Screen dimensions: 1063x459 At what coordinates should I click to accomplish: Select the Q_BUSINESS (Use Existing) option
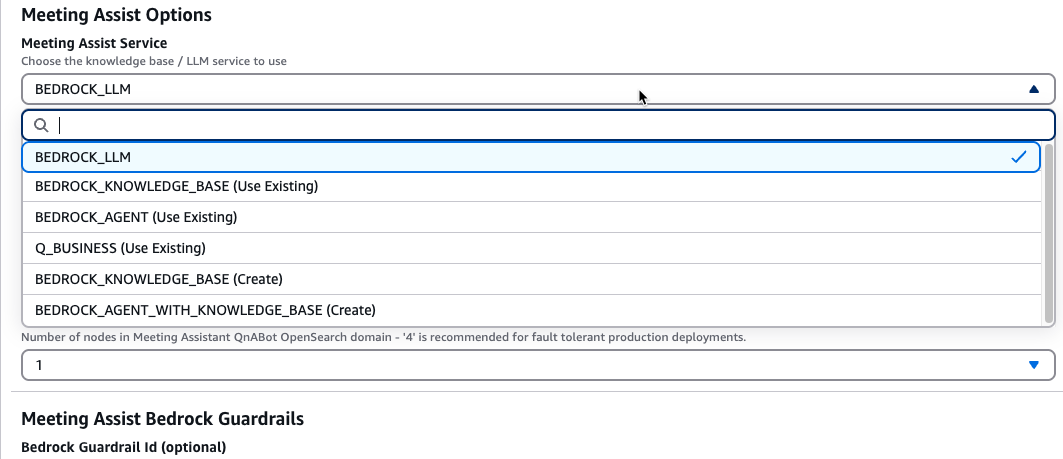point(532,248)
